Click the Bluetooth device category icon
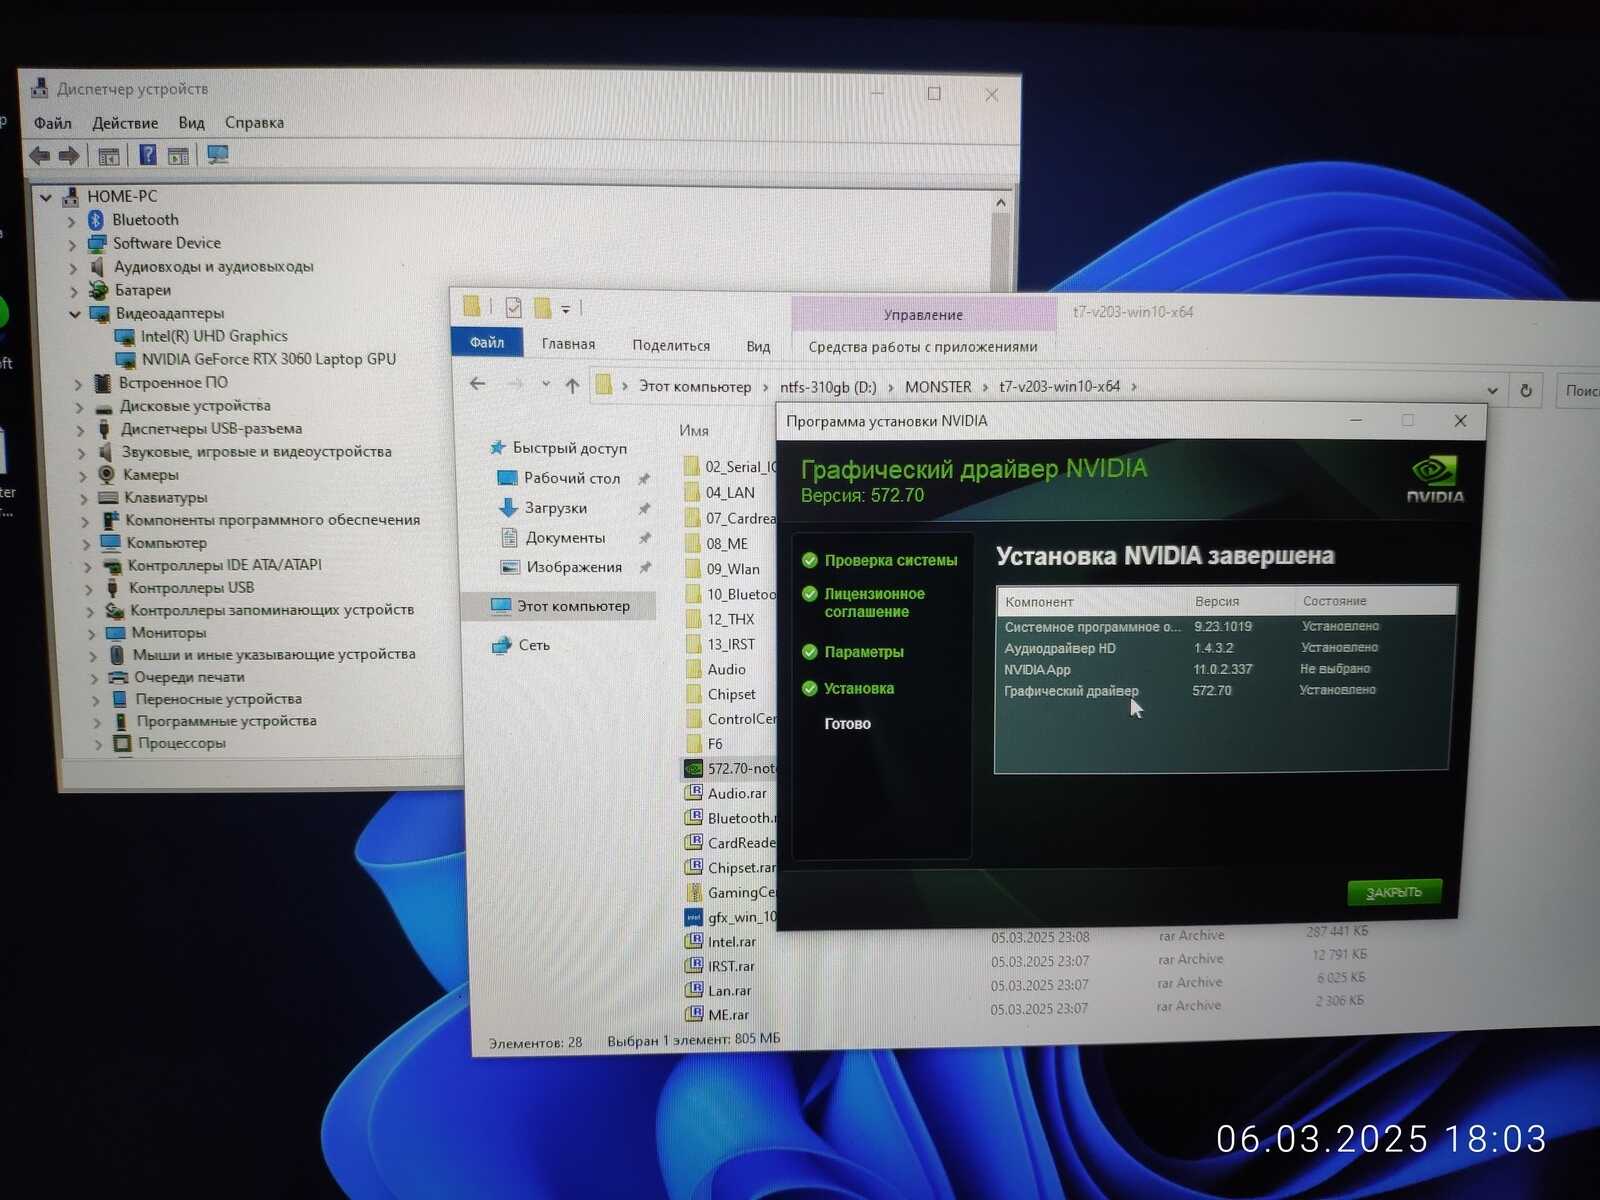 (x=96, y=220)
